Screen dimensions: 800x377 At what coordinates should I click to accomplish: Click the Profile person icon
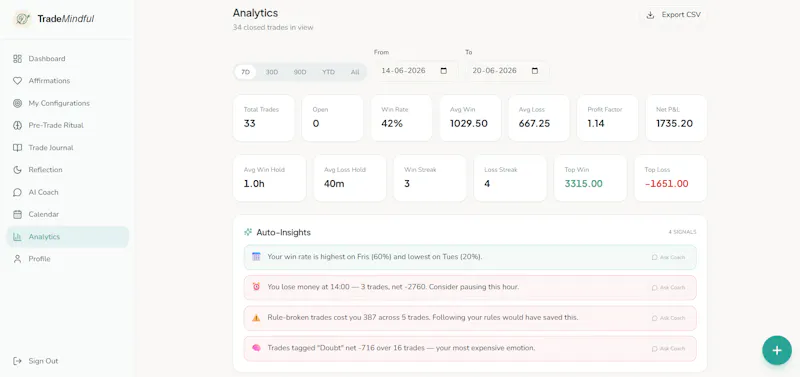(x=17, y=259)
